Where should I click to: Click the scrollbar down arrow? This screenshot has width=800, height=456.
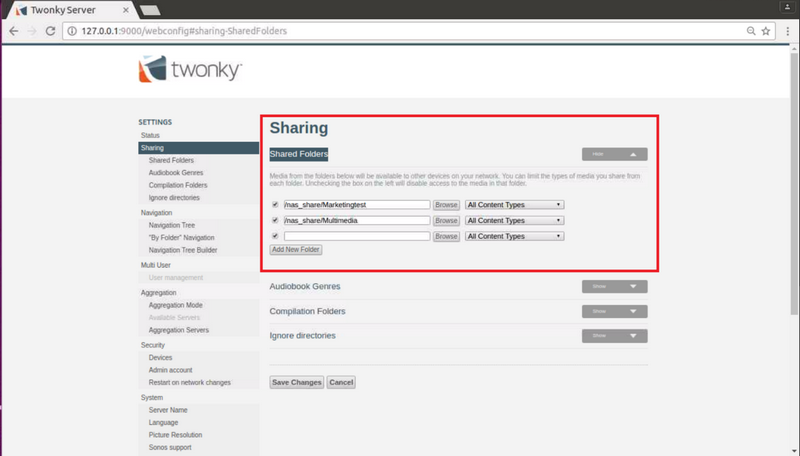(794, 452)
